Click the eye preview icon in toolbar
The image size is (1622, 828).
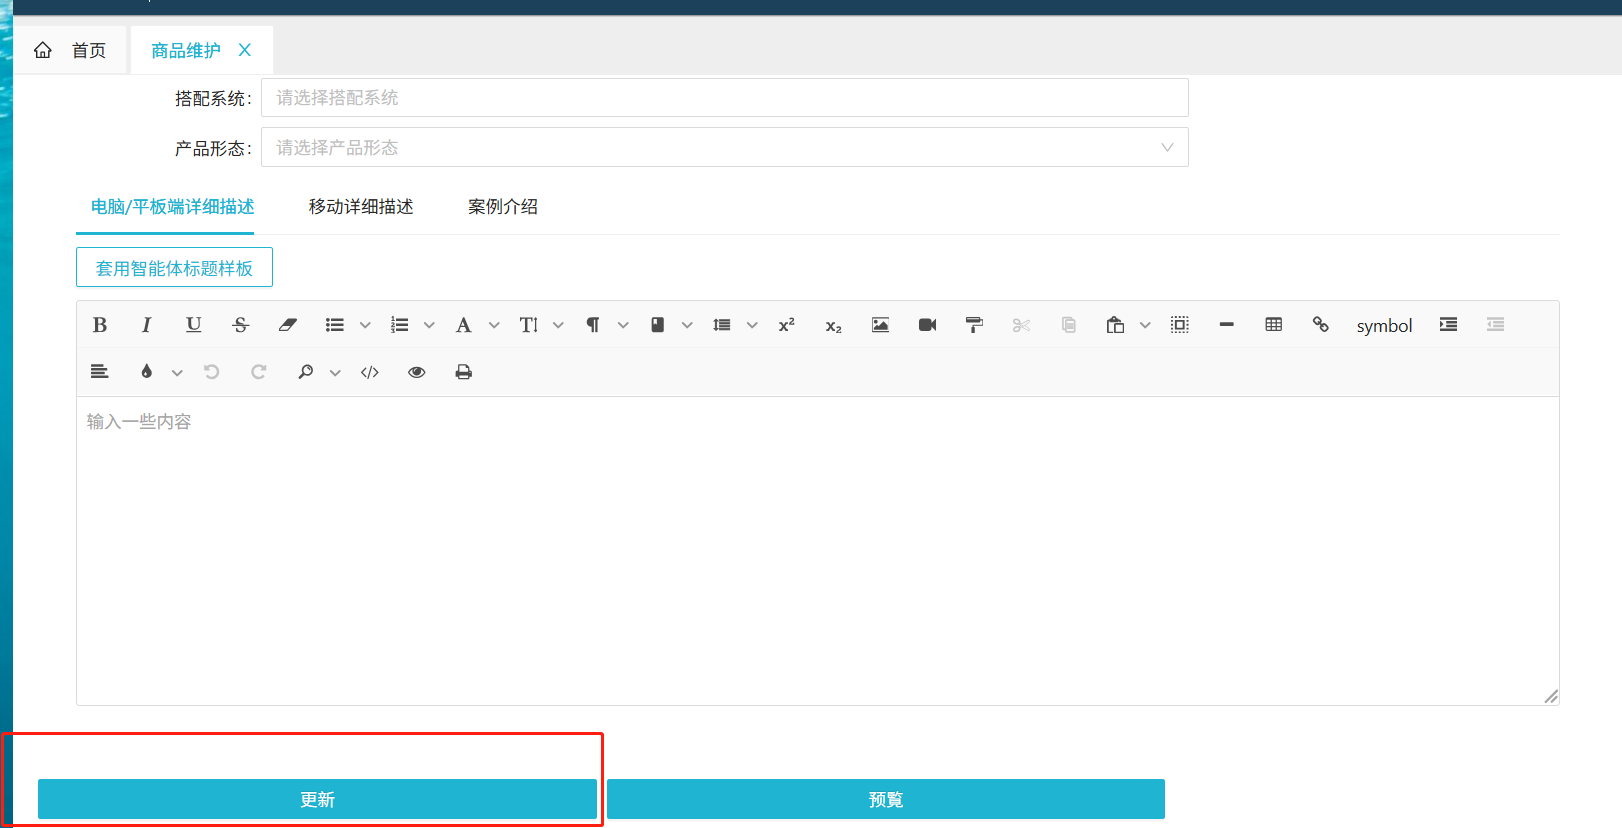417,372
